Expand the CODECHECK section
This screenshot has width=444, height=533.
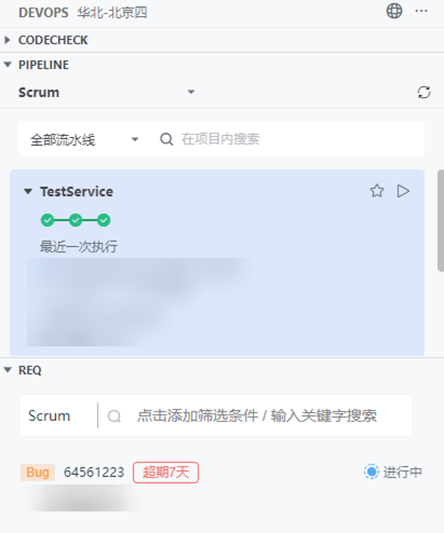coord(7,40)
